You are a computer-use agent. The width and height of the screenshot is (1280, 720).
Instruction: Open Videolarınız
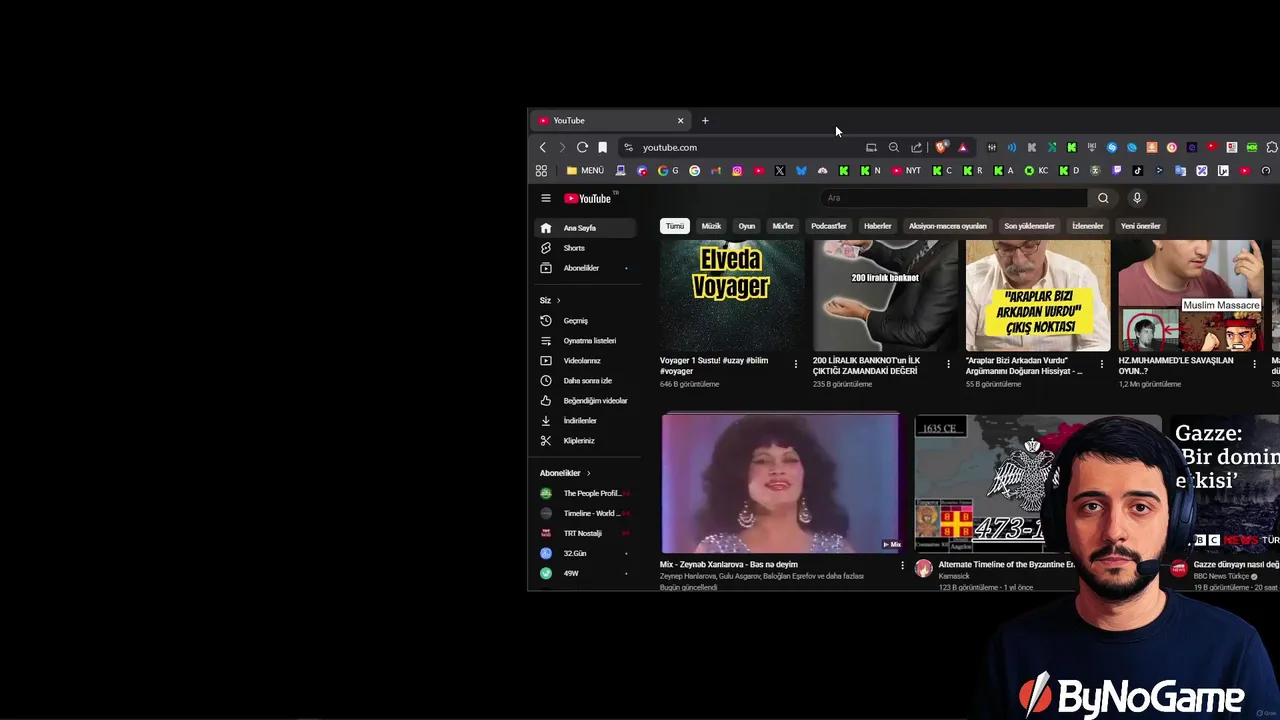pyautogui.click(x=585, y=361)
